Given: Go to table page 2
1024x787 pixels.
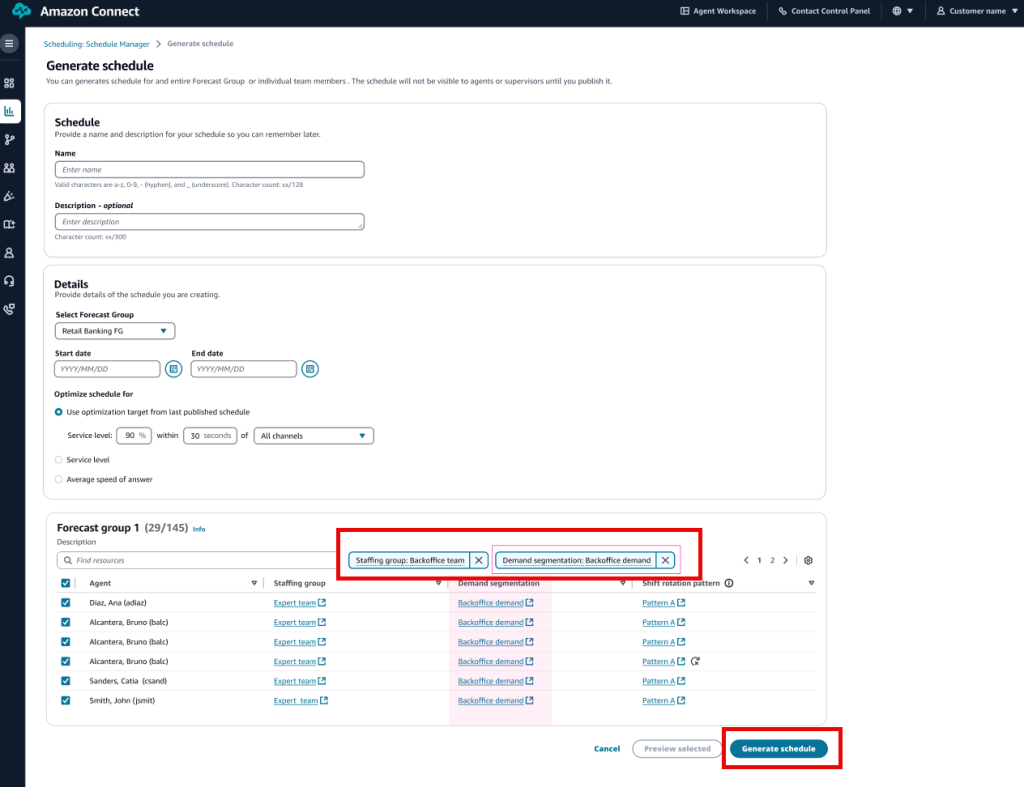Looking at the screenshot, I should pyautogui.click(x=772, y=560).
